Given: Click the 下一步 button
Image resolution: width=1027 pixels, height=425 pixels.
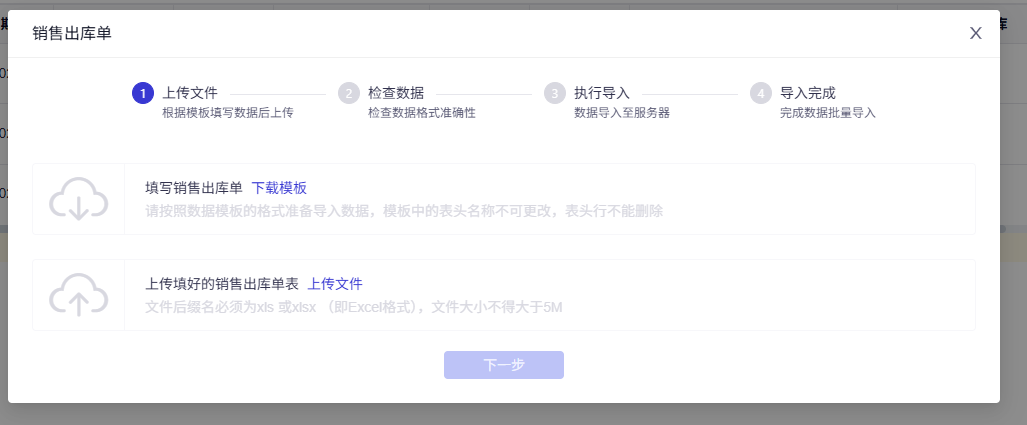Looking at the screenshot, I should [x=504, y=365].
